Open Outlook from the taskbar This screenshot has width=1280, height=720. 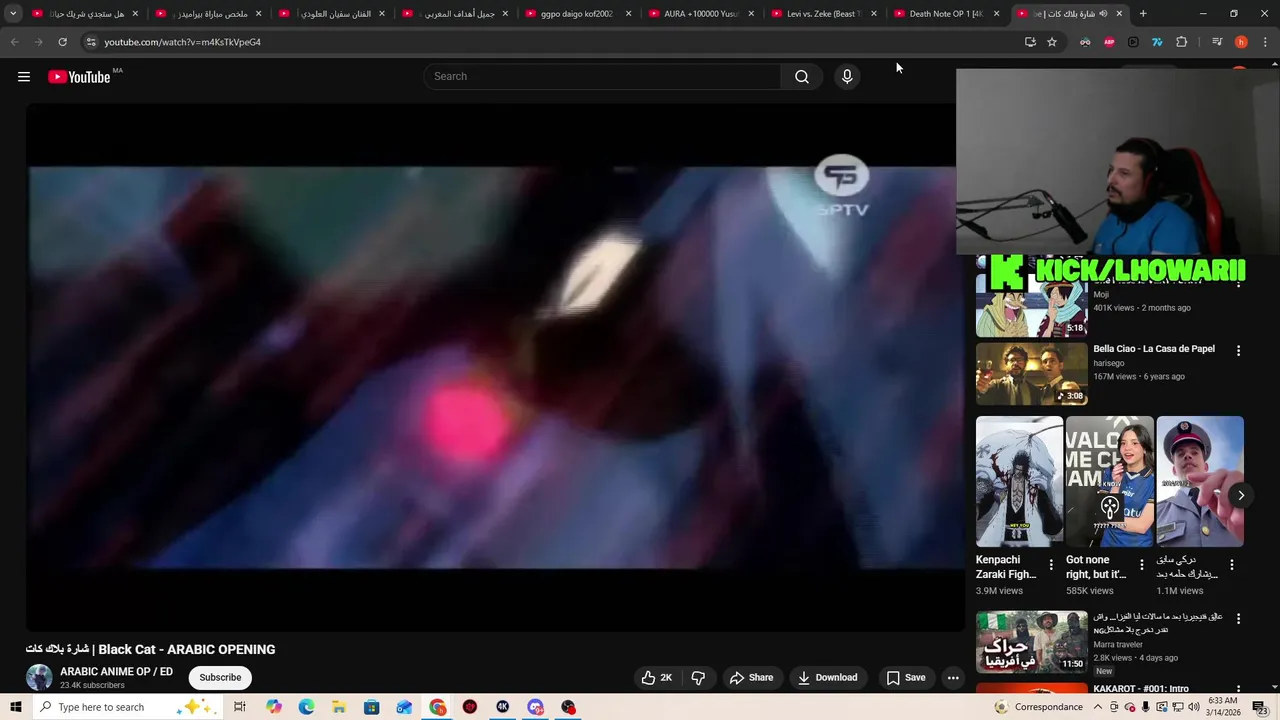click(x=404, y=707)
